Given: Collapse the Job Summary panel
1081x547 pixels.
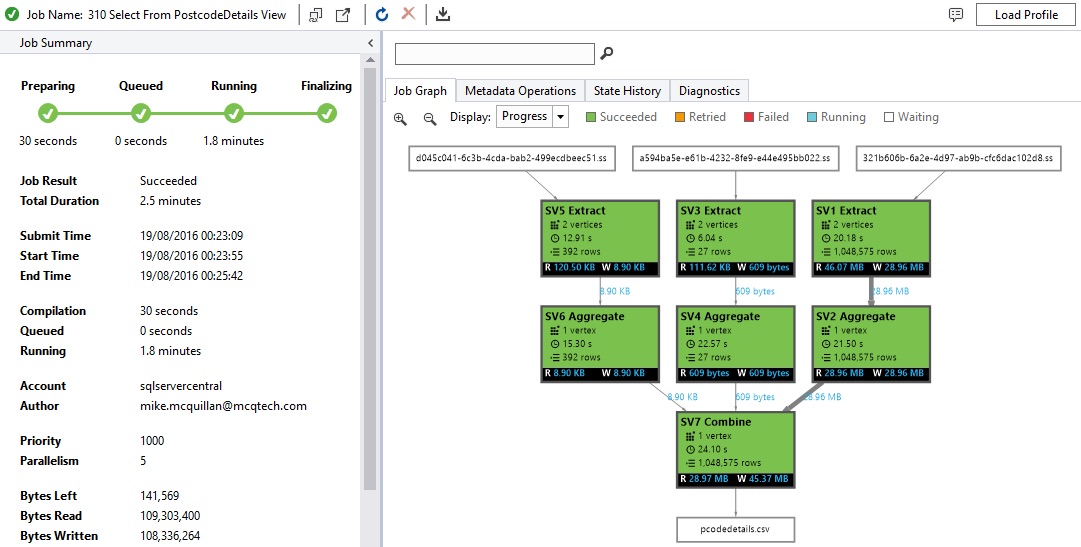Looking at the screenshot, I should (370, 43).
